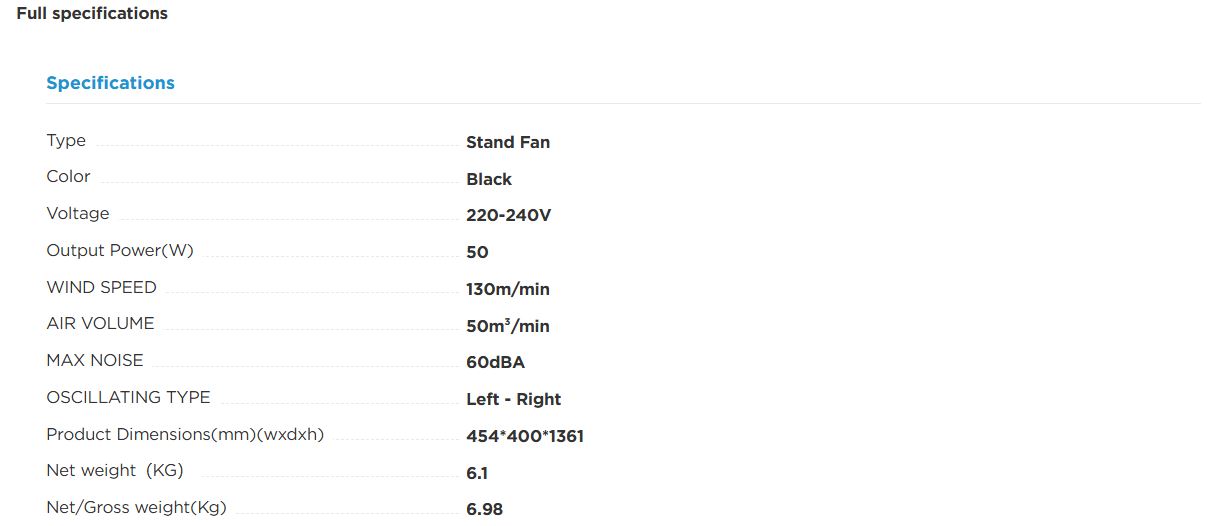Screen dimensions: 1207x526
Task: Select the 60dBA value
Action: click(x=495, y=362)
